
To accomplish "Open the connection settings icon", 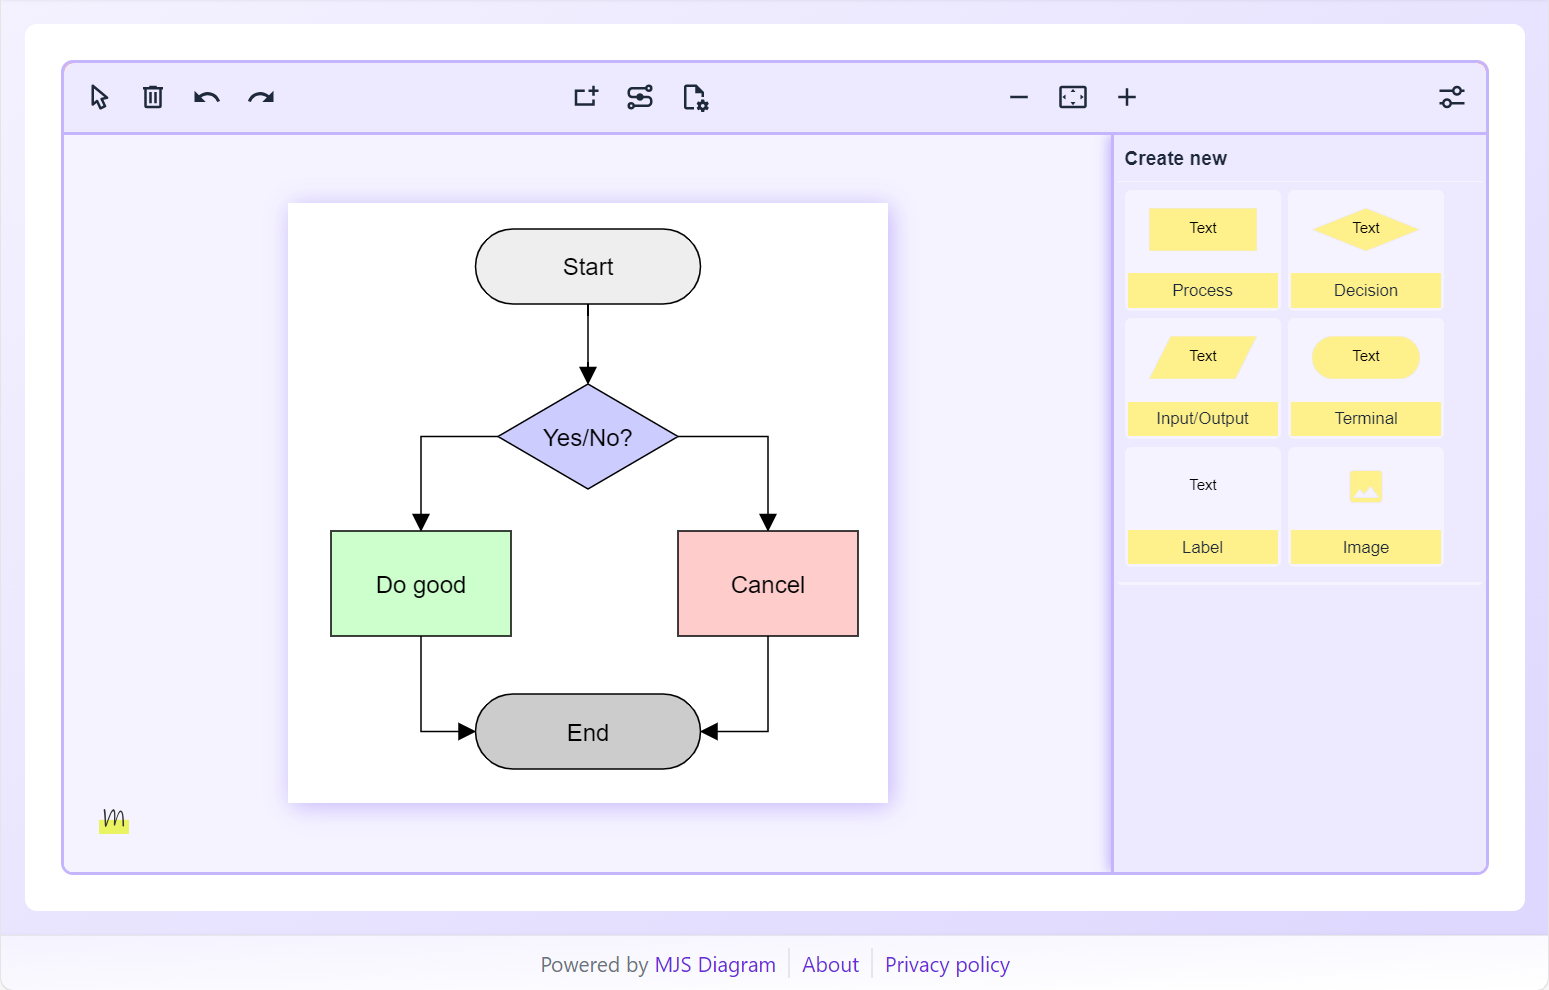I will 640,97.
